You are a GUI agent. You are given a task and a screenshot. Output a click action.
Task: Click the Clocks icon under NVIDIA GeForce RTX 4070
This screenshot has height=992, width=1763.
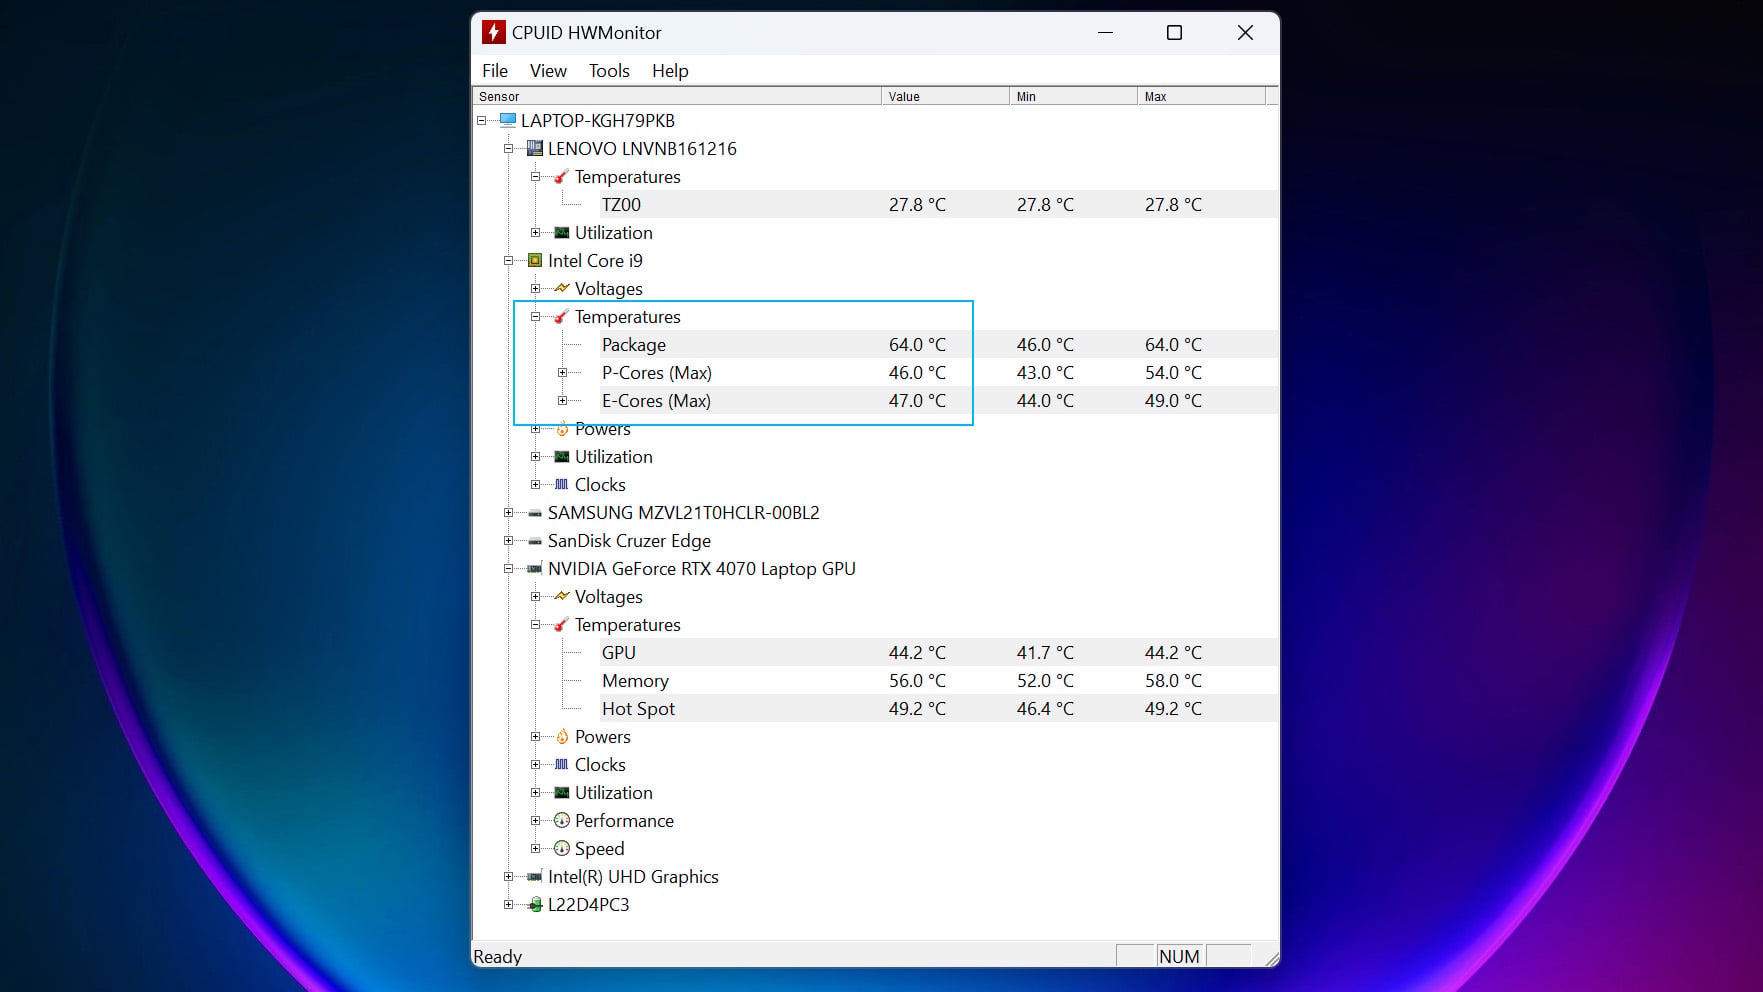coord(562,764)
